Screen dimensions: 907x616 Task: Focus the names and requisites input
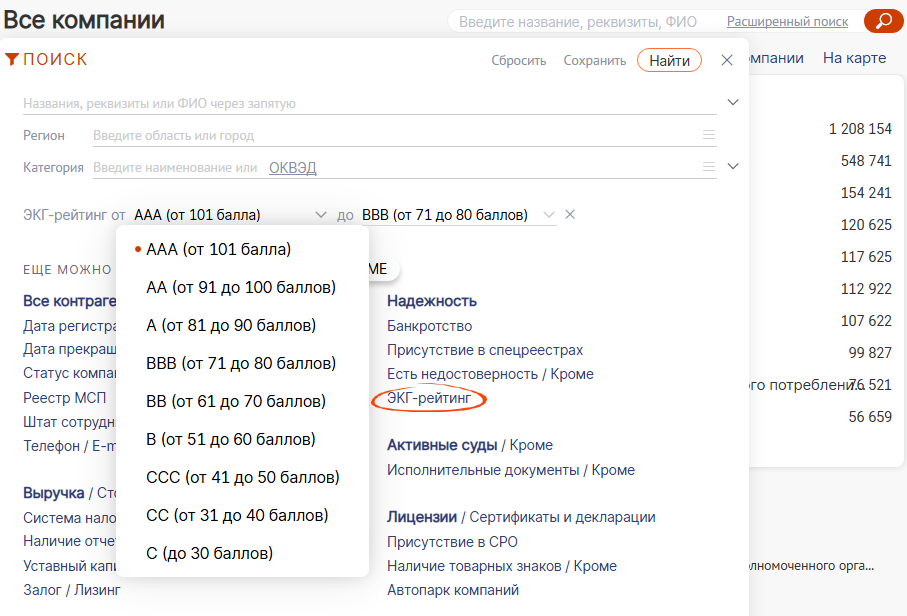pyautogui.click(x=370, y=104)
